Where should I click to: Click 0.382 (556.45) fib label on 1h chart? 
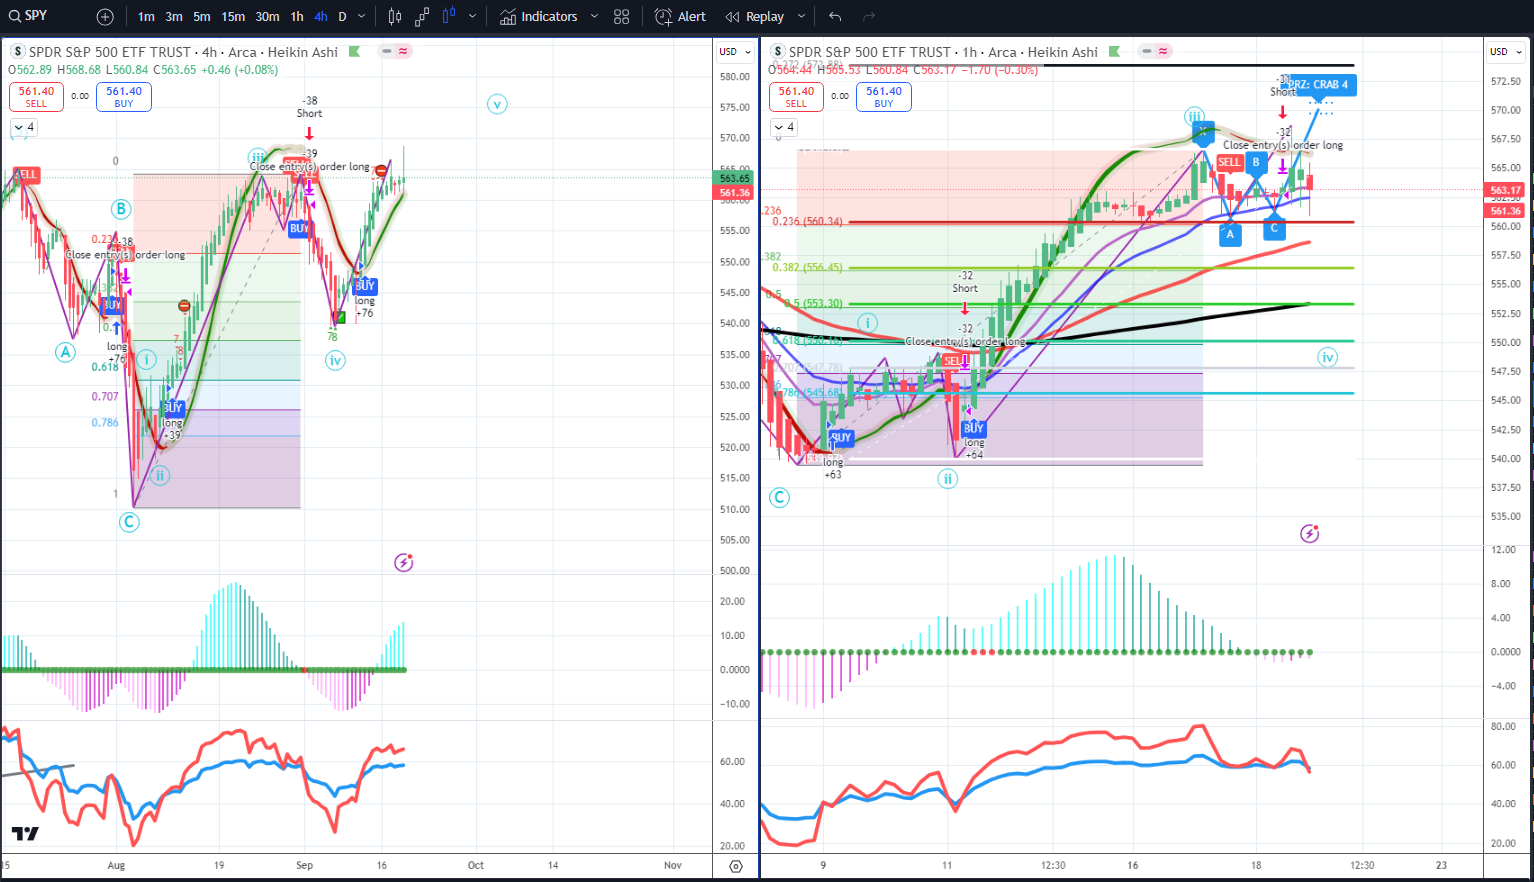point(808,268)
